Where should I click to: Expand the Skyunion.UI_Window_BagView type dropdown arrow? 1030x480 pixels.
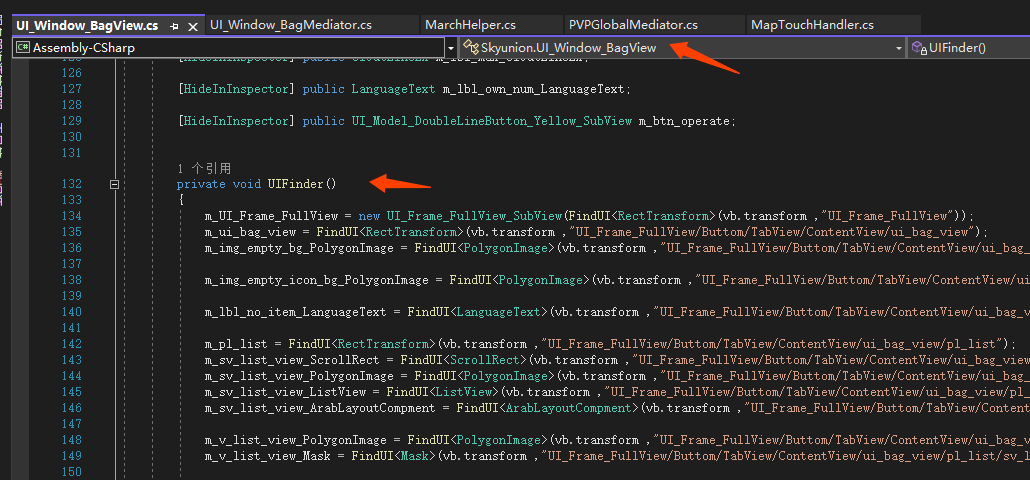(898, 47)
